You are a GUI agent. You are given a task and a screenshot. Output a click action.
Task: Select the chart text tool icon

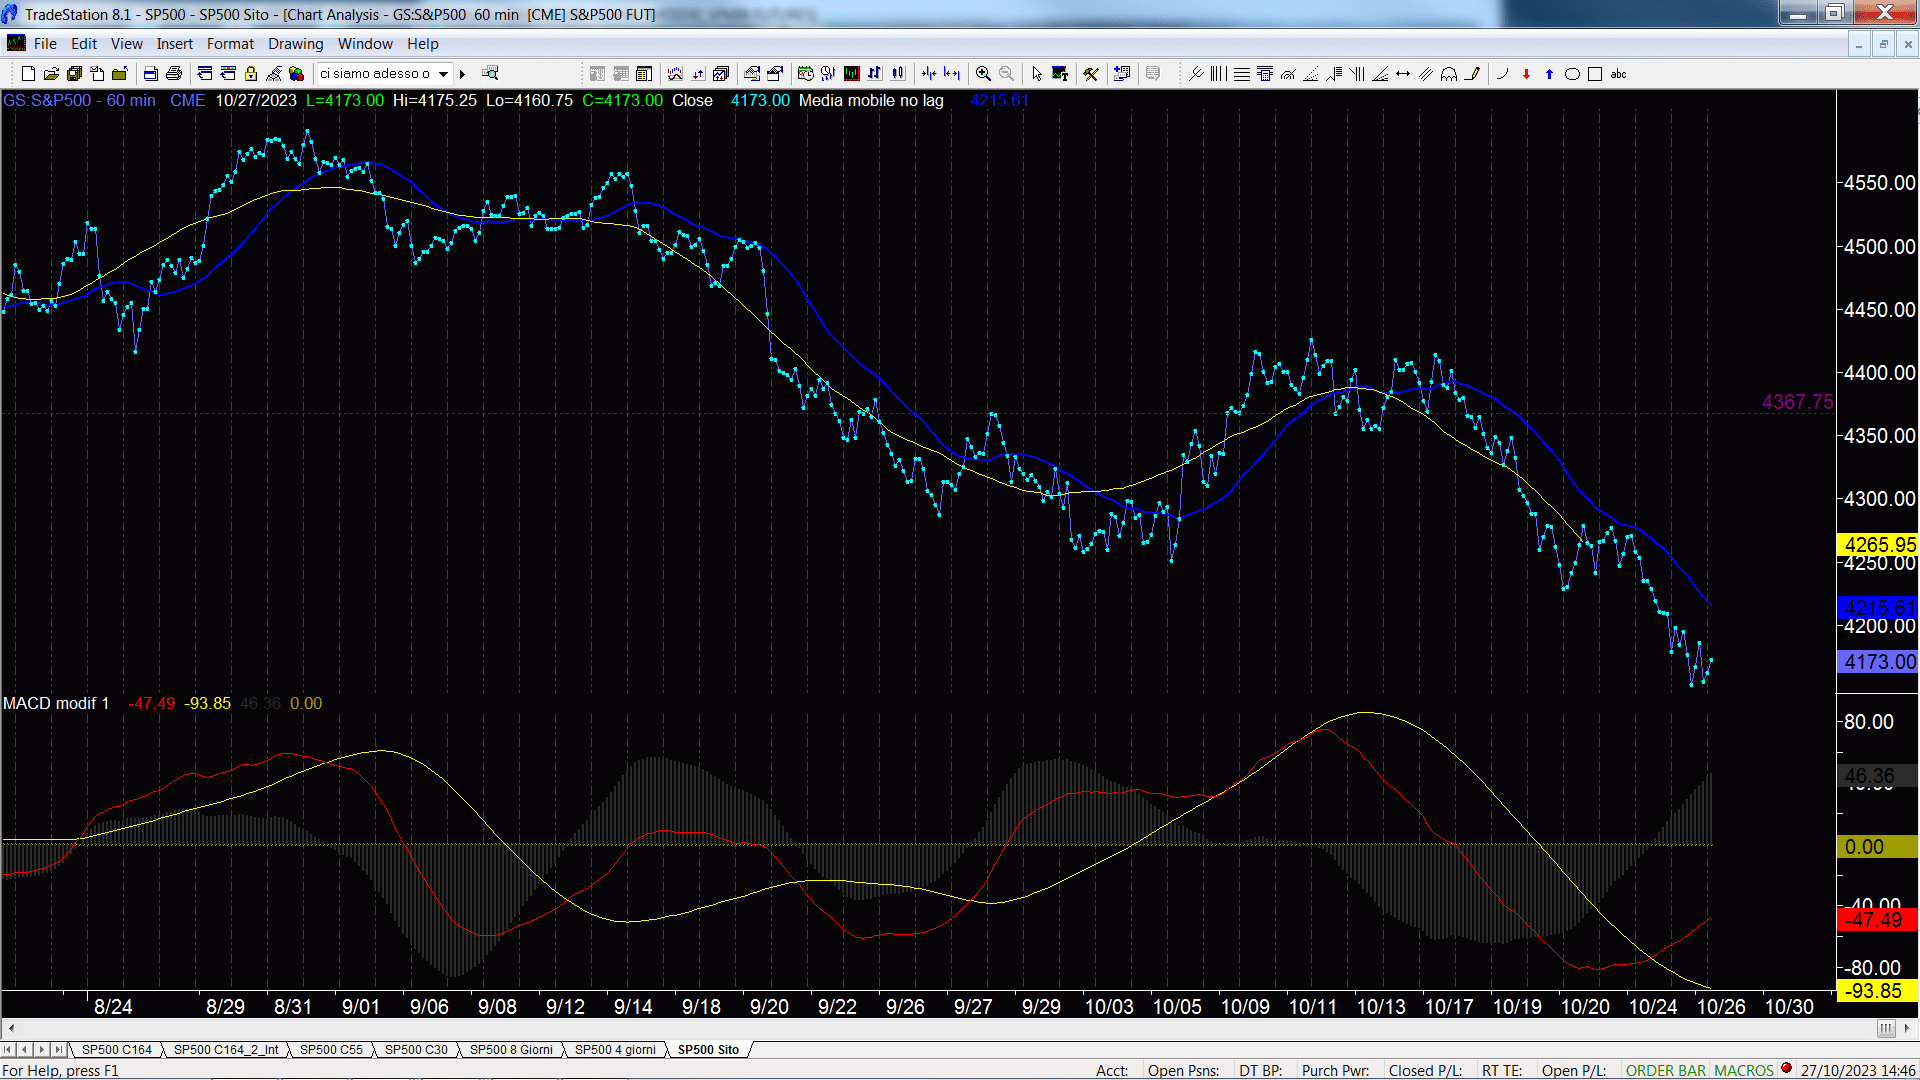click(x=1060, y=74)
